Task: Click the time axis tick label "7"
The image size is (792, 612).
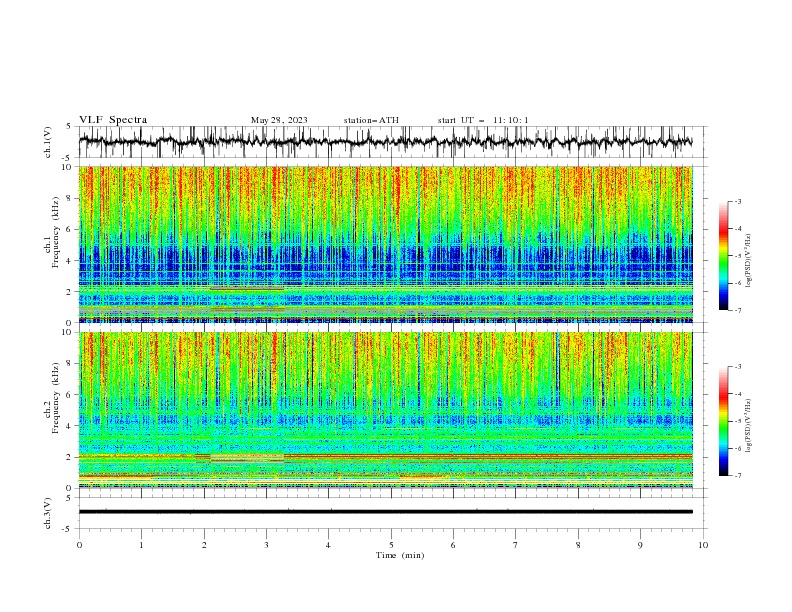Action: (x=516, y=545)
